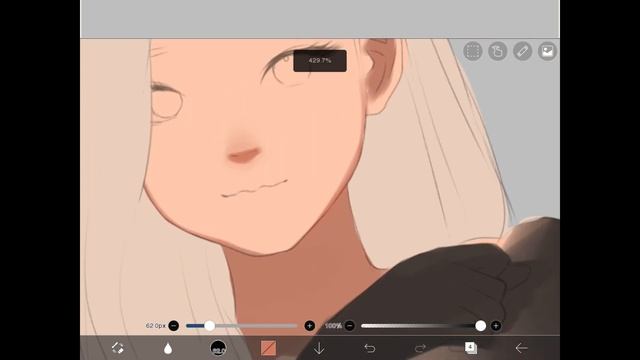Open the layers panel
Image resolution: width=640 pixels, height=360 pixels.
pyautogui.click(x=471, y=348)
